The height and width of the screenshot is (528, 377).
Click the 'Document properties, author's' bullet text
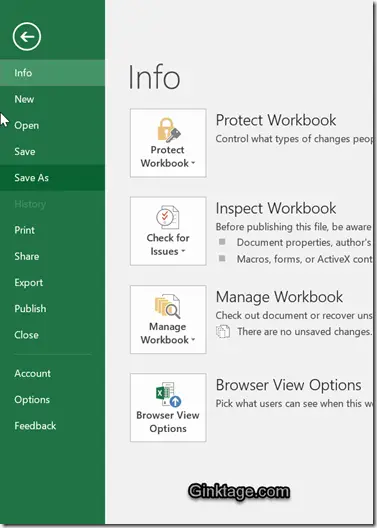(304, 242)
